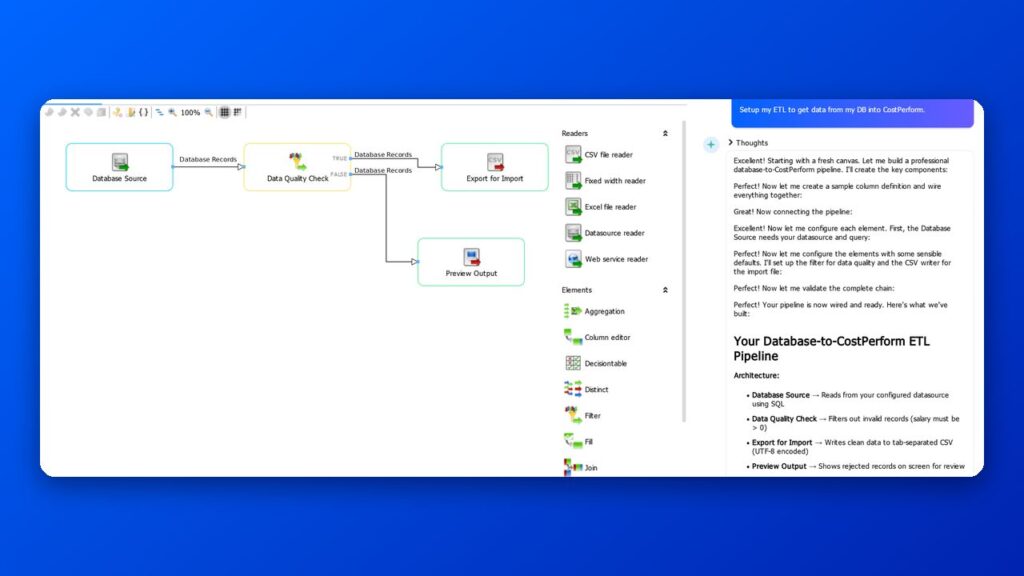Click the 'Column editor' palette label
Image resolution: width=1024 pixels, height=576 pixels.
pyautogui.click(x=607, y=338)
